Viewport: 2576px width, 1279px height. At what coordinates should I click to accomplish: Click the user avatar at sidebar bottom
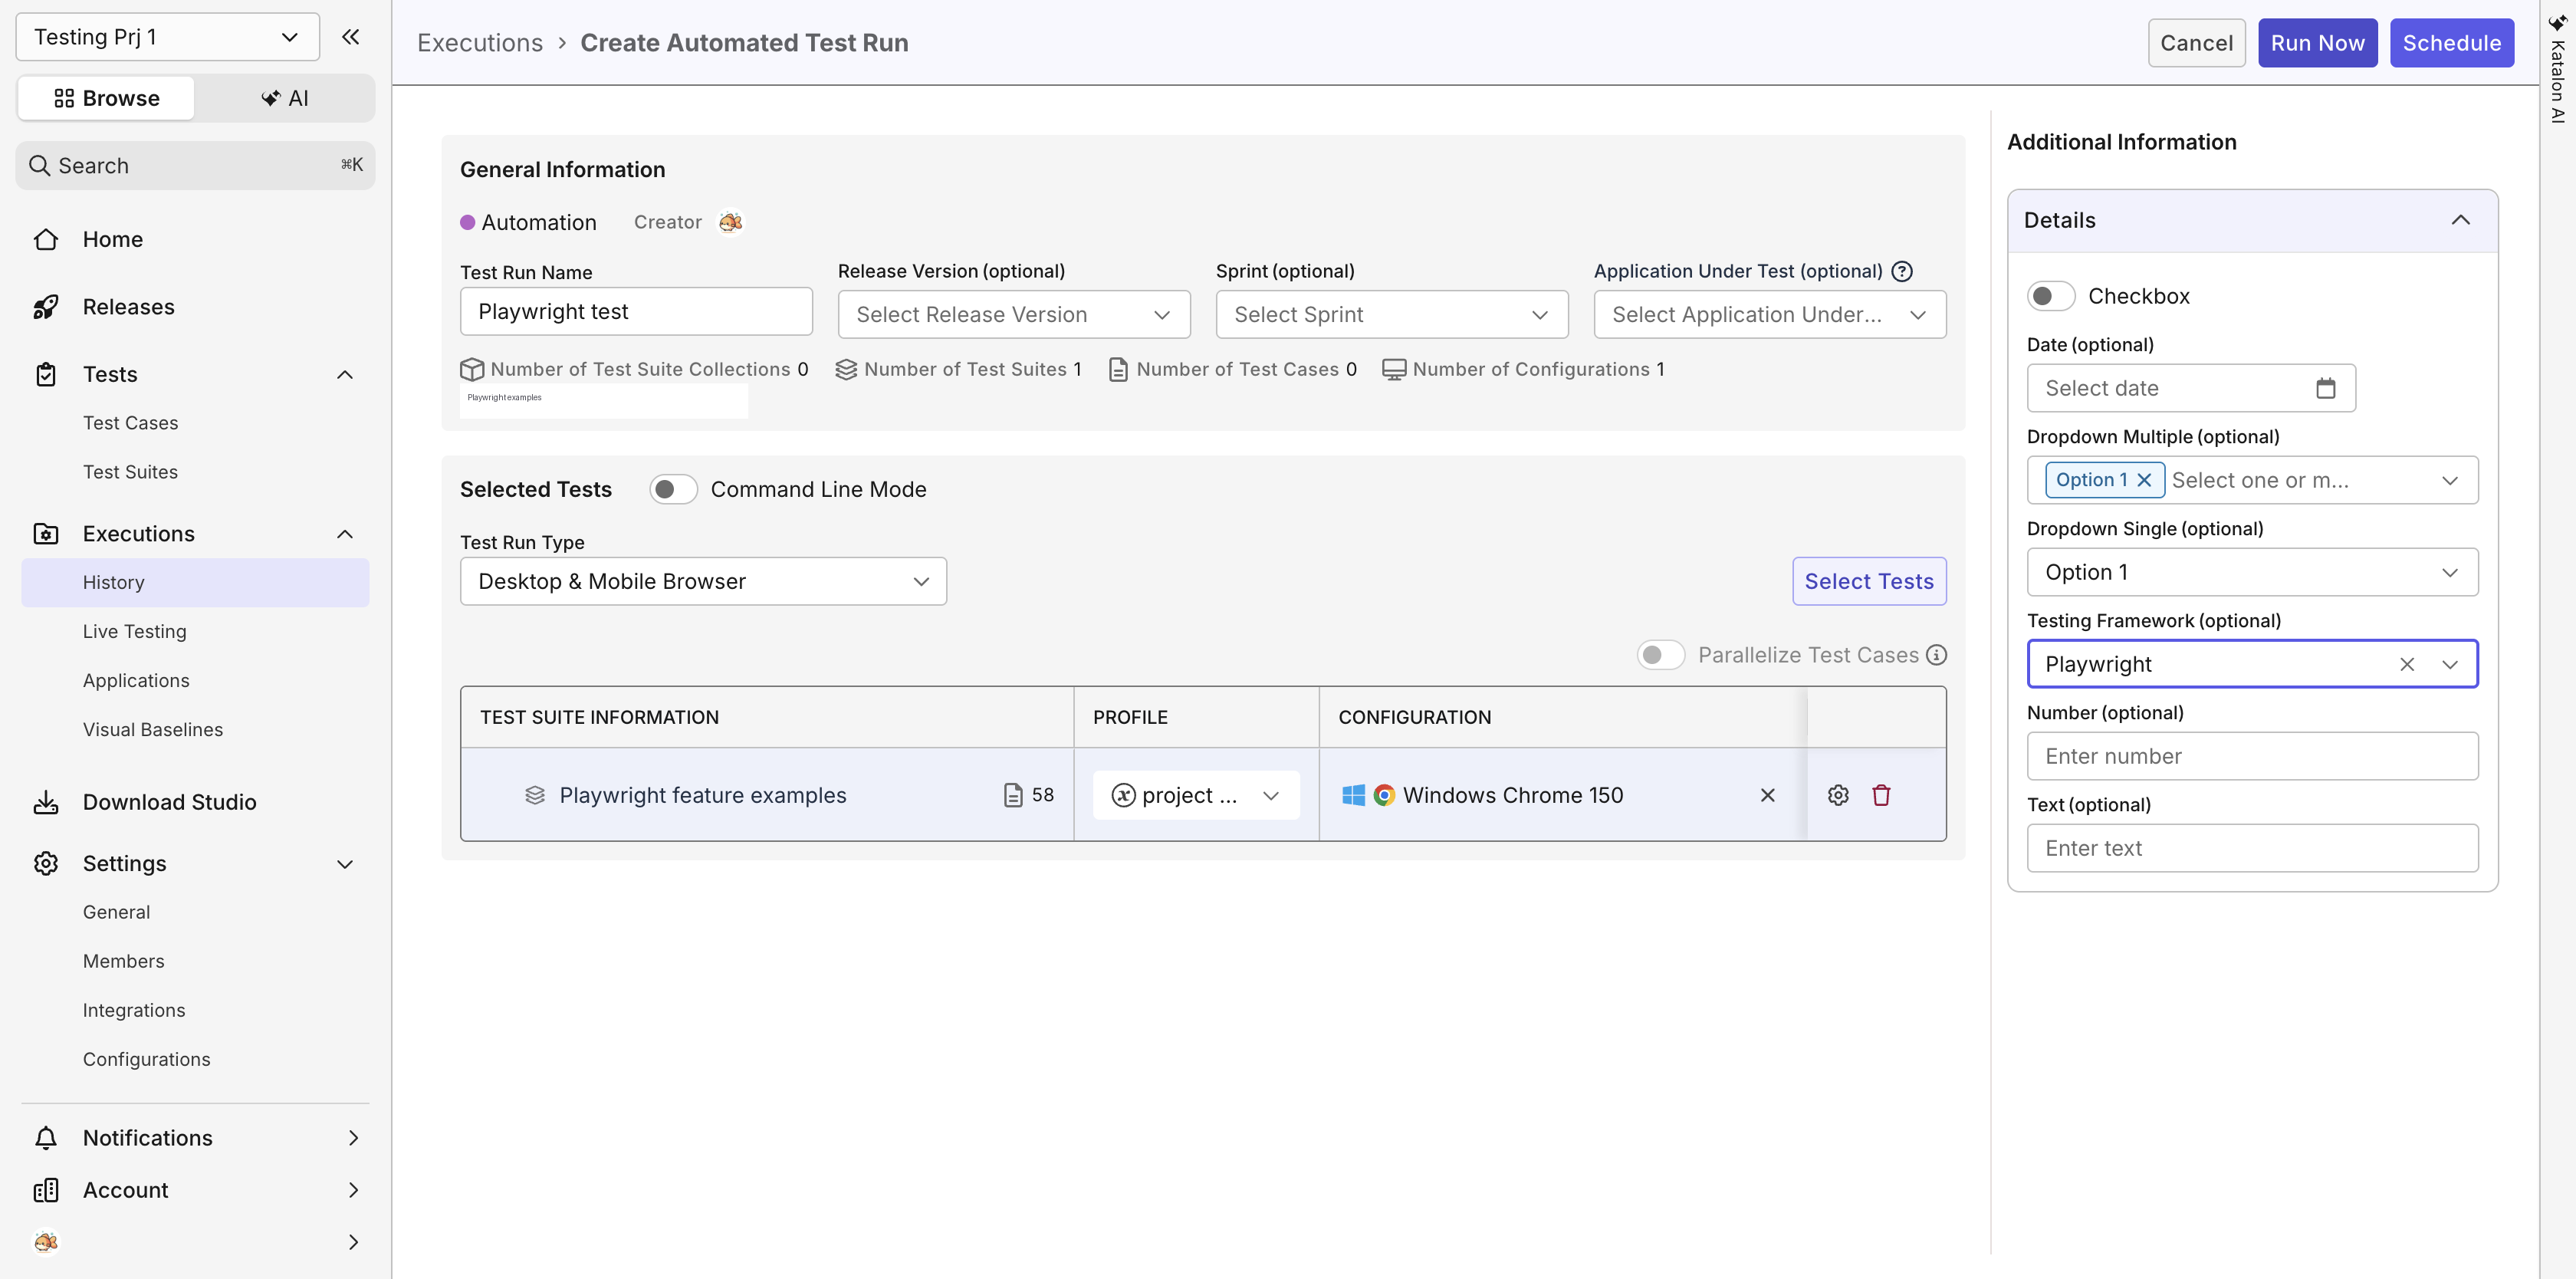coord(46,1242)
